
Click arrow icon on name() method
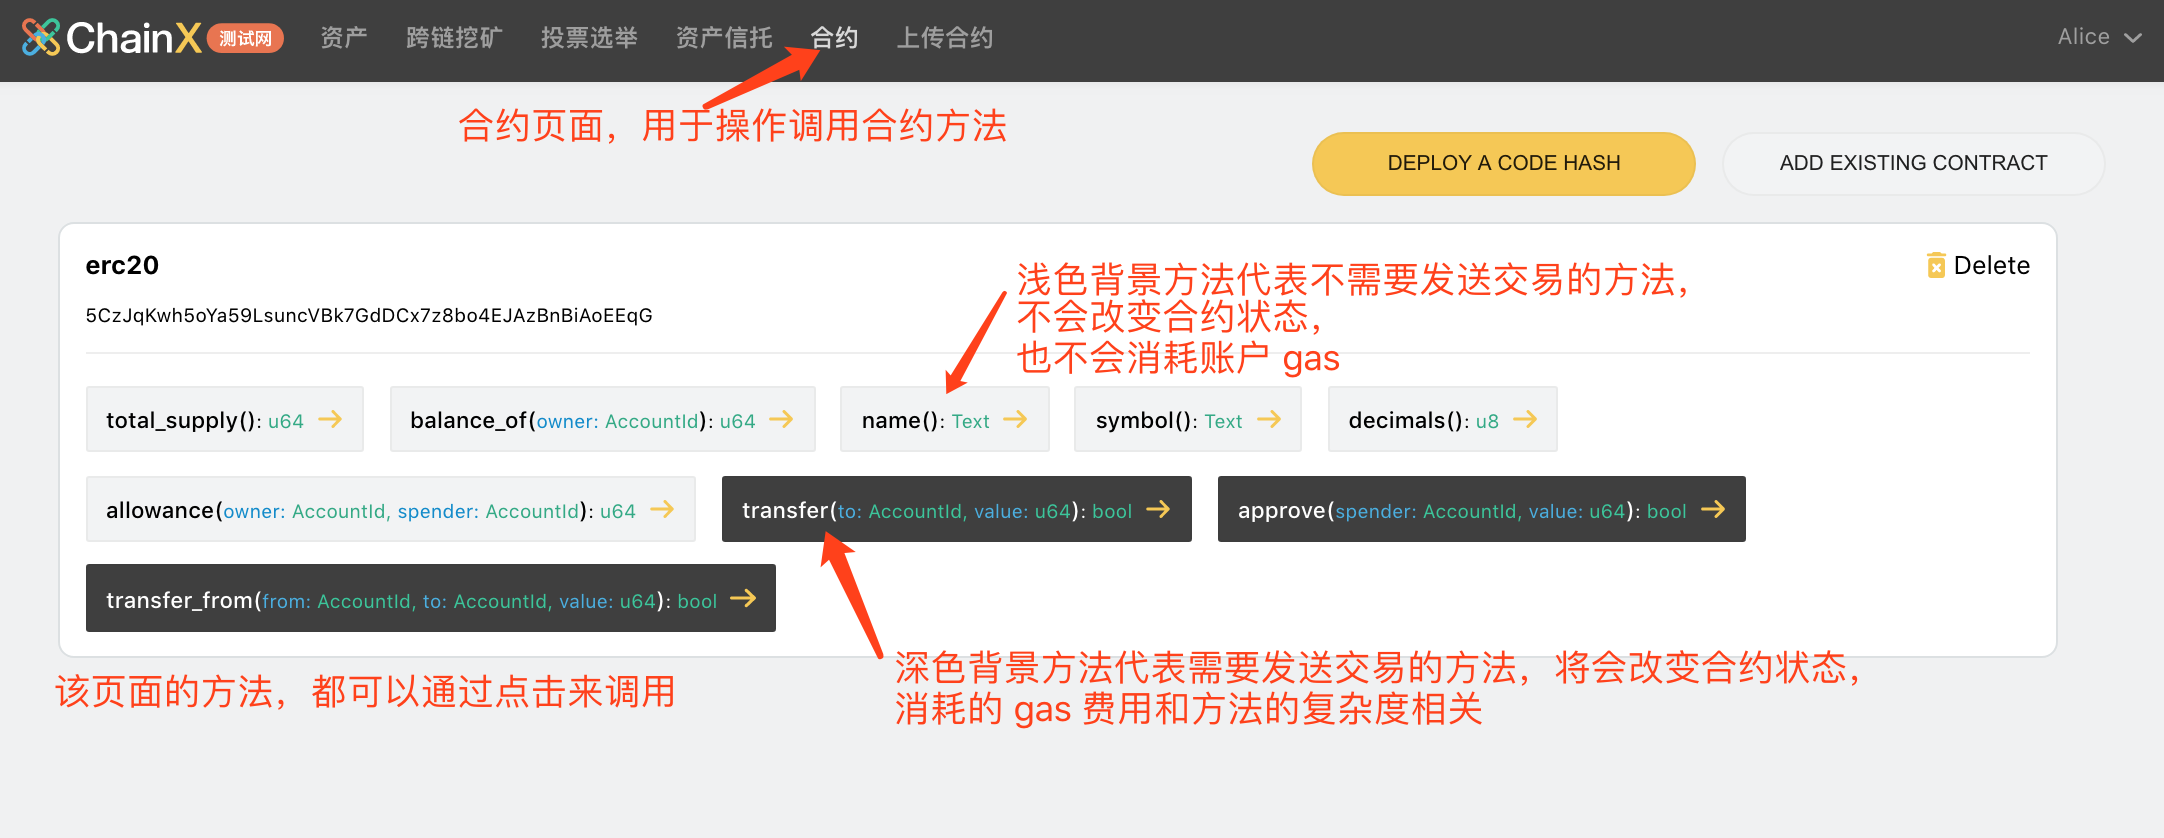[x=1015, y=419]
